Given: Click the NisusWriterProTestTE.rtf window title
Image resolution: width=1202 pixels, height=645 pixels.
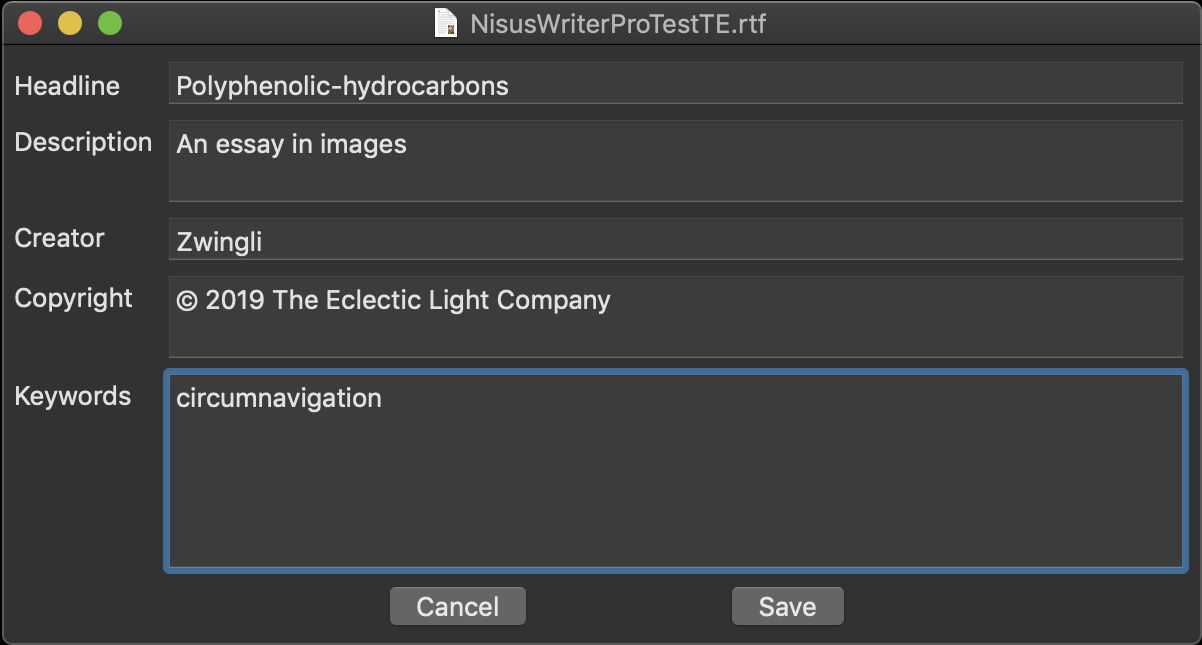Looking at the screenshot, I should point(618,23).
